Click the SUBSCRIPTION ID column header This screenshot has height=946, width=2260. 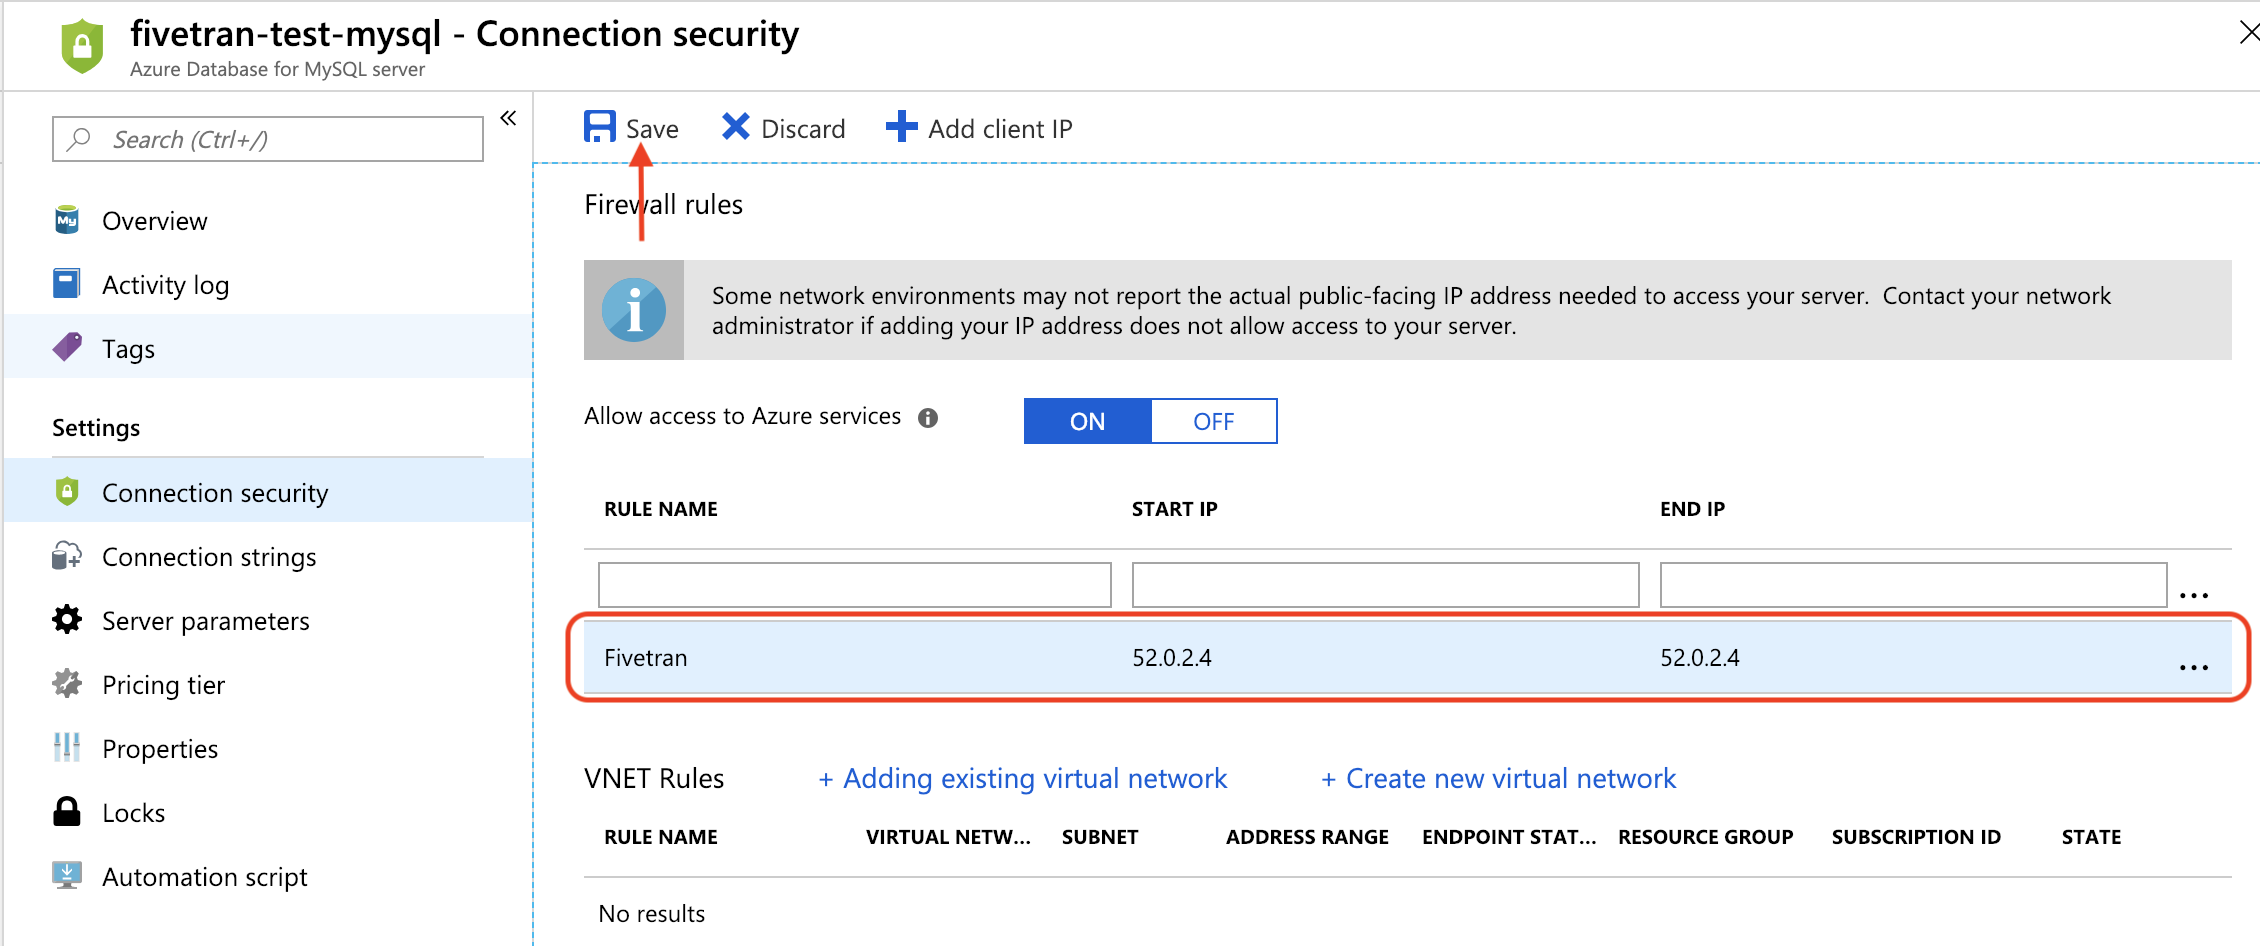click(x=1916, y=837)
